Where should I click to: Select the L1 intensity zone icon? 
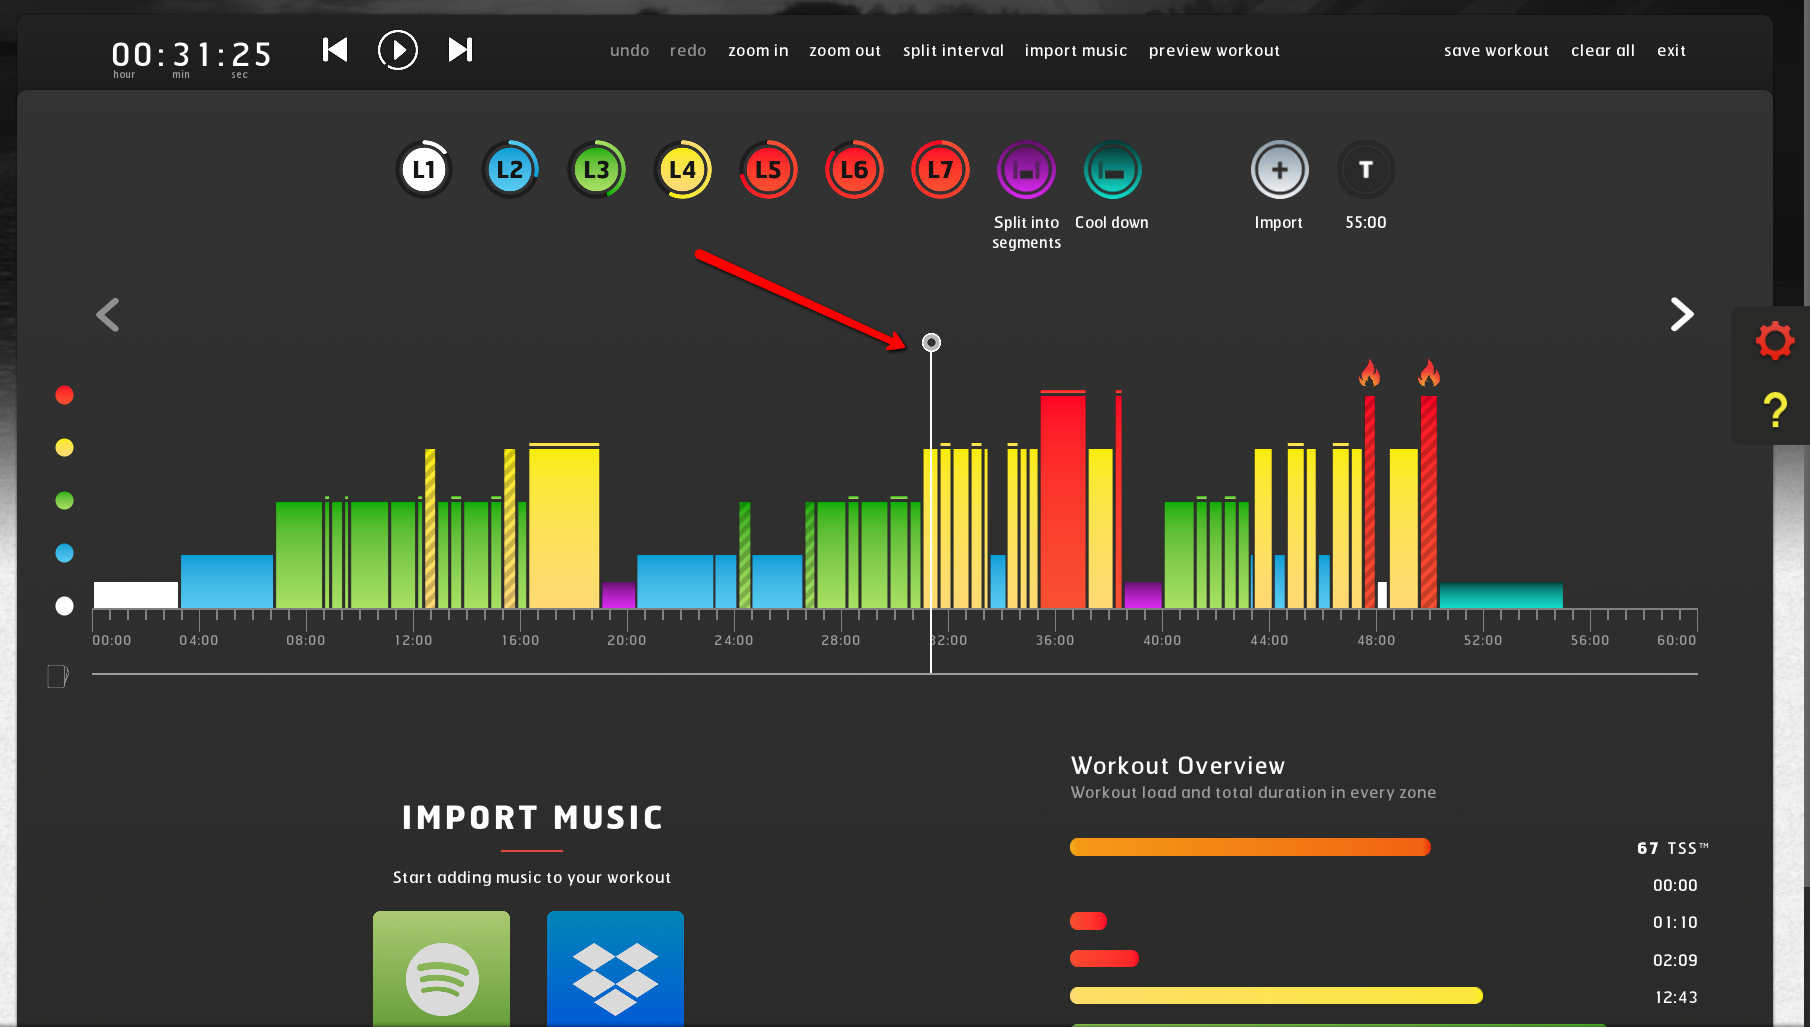(424, 170)
